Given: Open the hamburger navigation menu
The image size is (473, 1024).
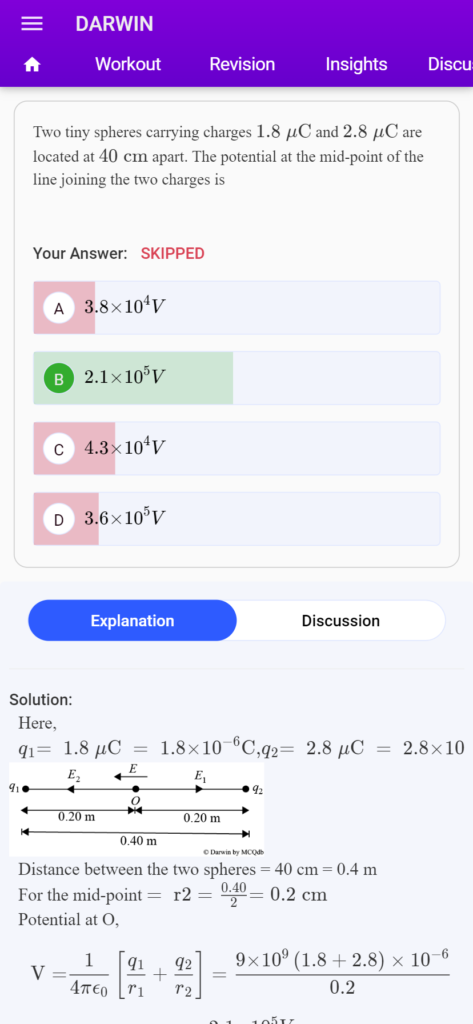Looking at the screenshot, I should (32, 24).
